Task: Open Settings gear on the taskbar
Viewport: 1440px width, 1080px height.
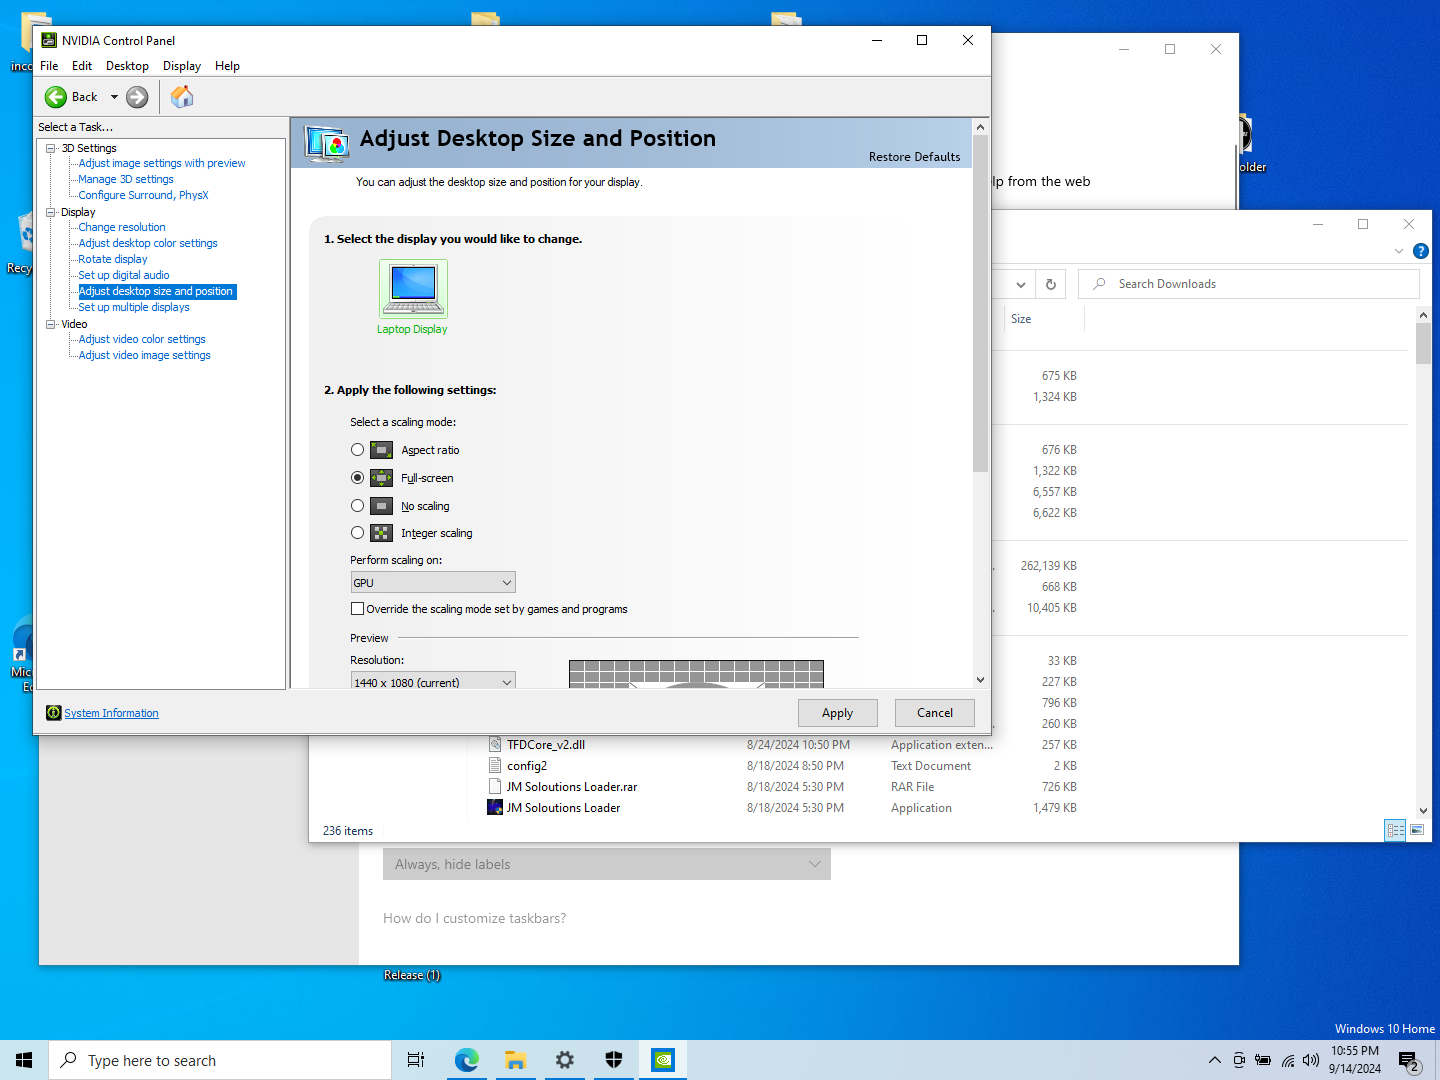Action: [x=565, y=1060]
